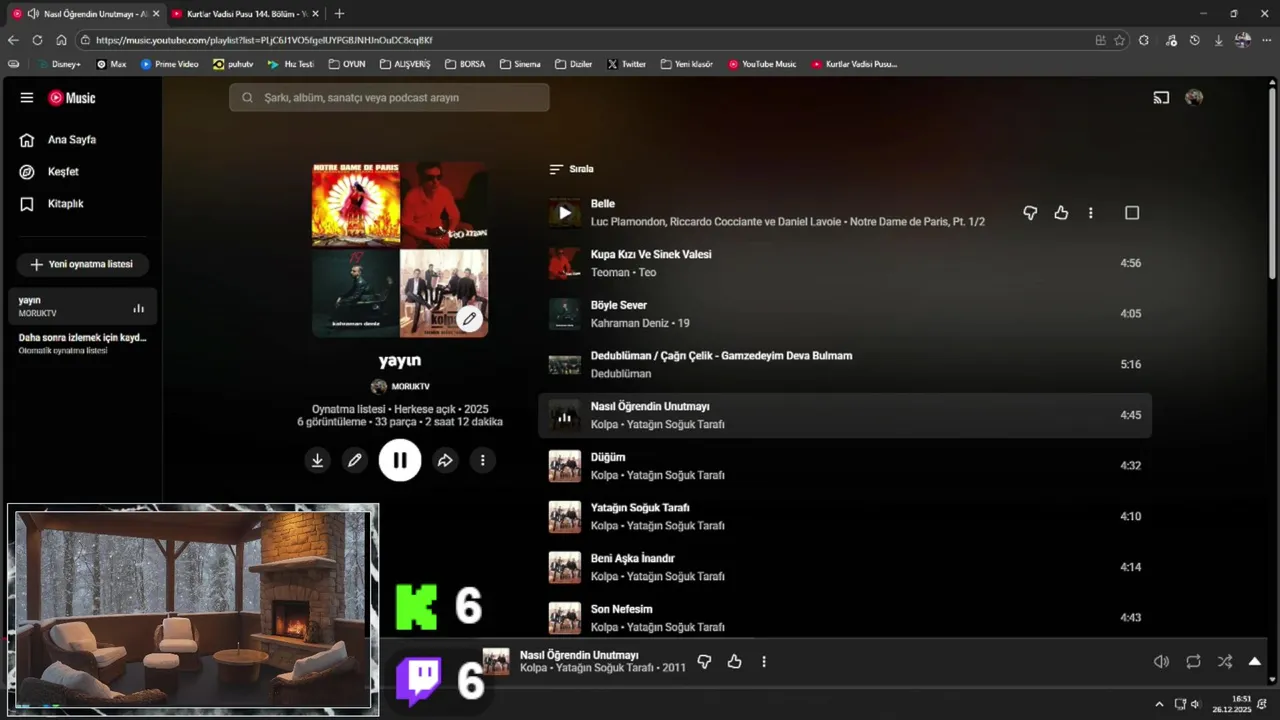1280x720 pixels.
Task: Click the address bar URL
Action: point(264,40)
